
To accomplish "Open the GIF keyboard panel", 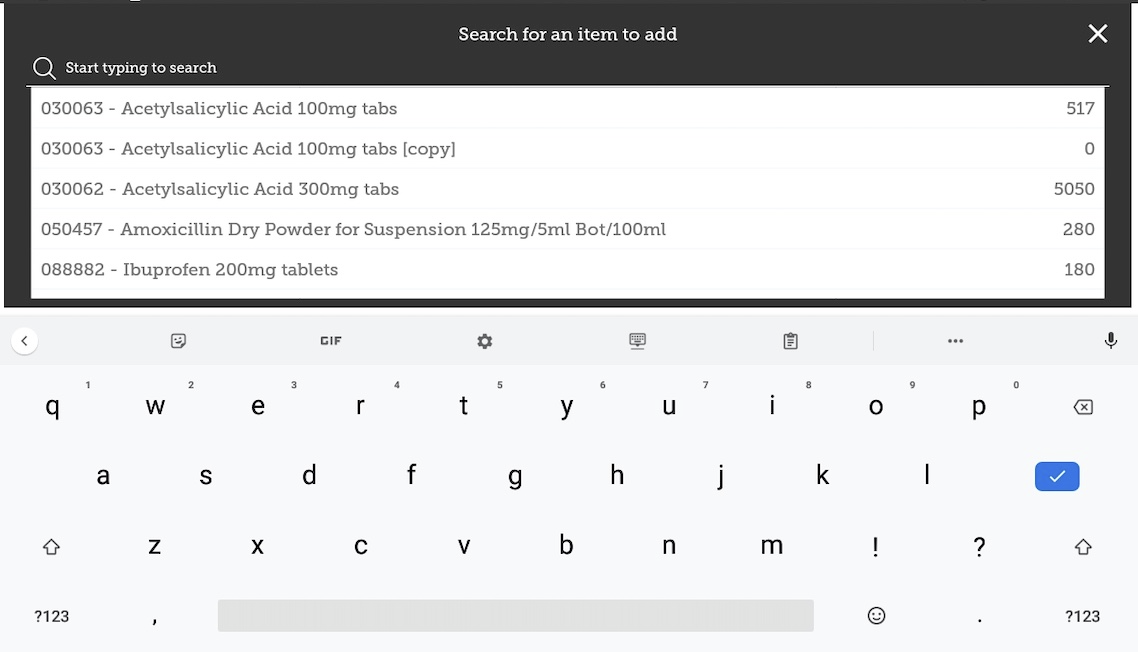I will (331, 341).
